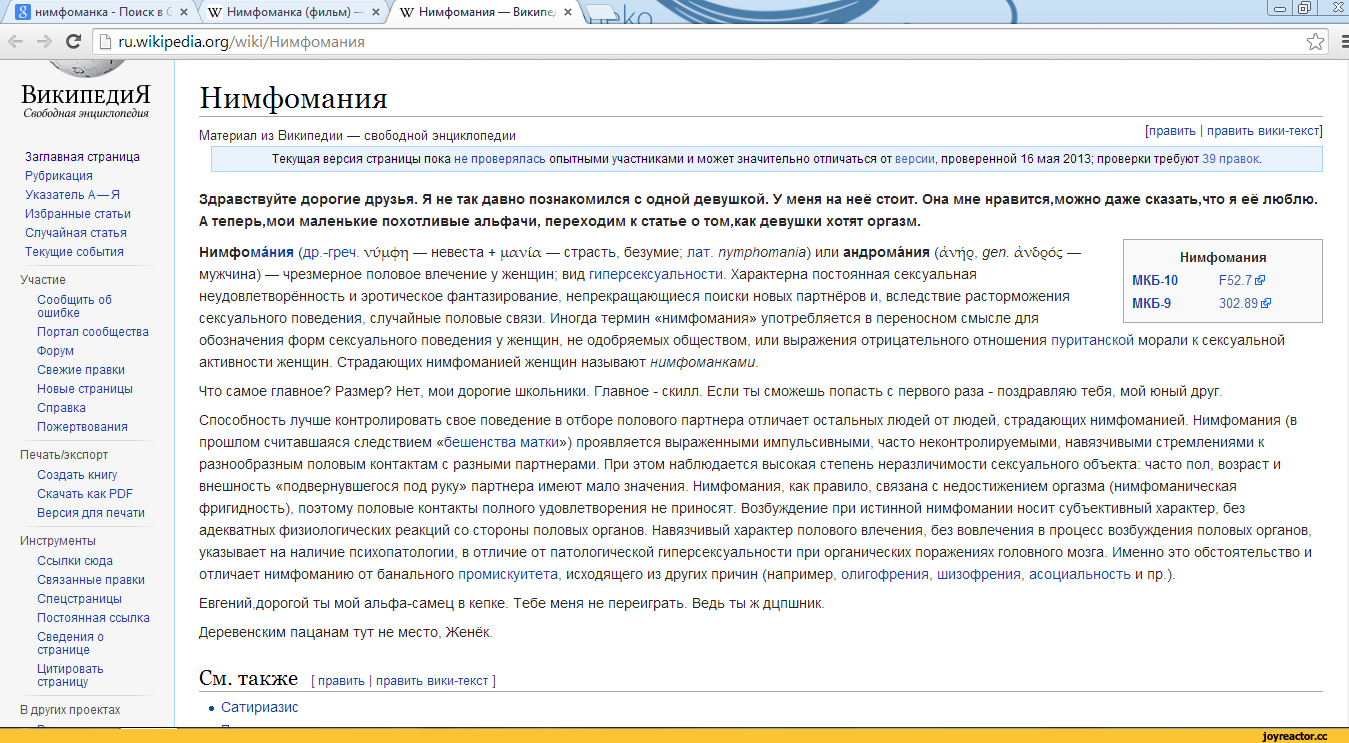Open Форум sidebar link

click(x=55, y=351)
